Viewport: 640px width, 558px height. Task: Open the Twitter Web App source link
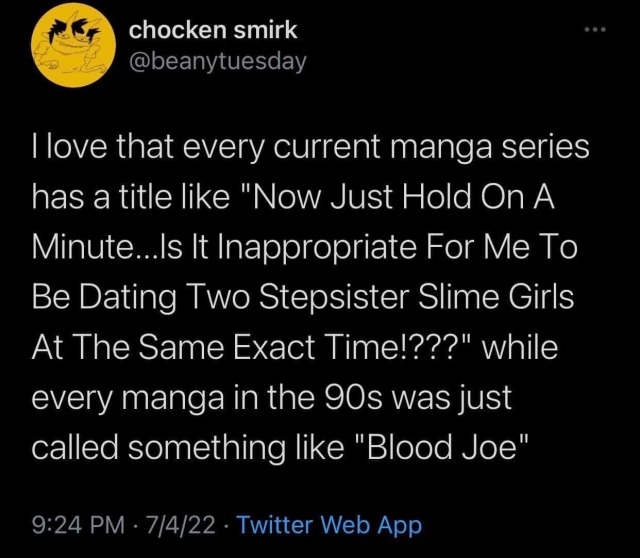[x=330, y=525]
